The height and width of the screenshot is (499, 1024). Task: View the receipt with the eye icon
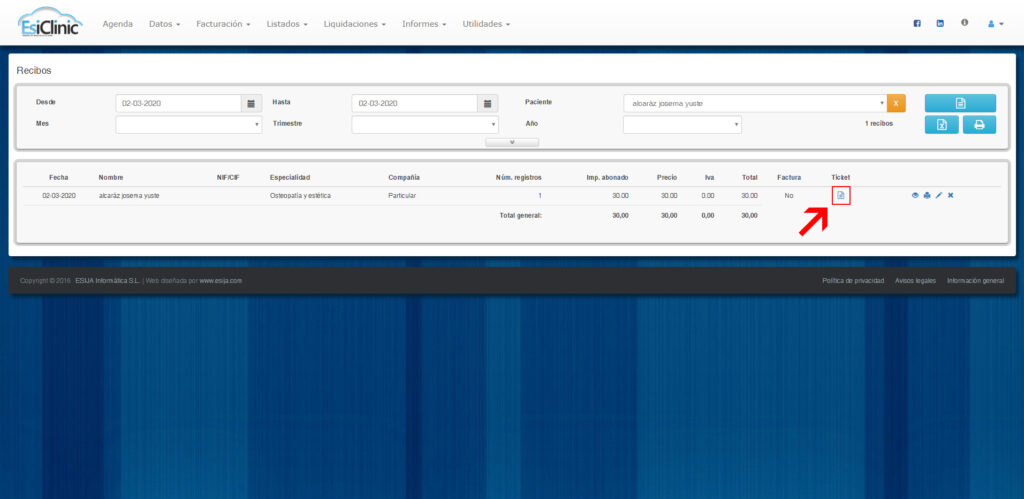[915, 195]
